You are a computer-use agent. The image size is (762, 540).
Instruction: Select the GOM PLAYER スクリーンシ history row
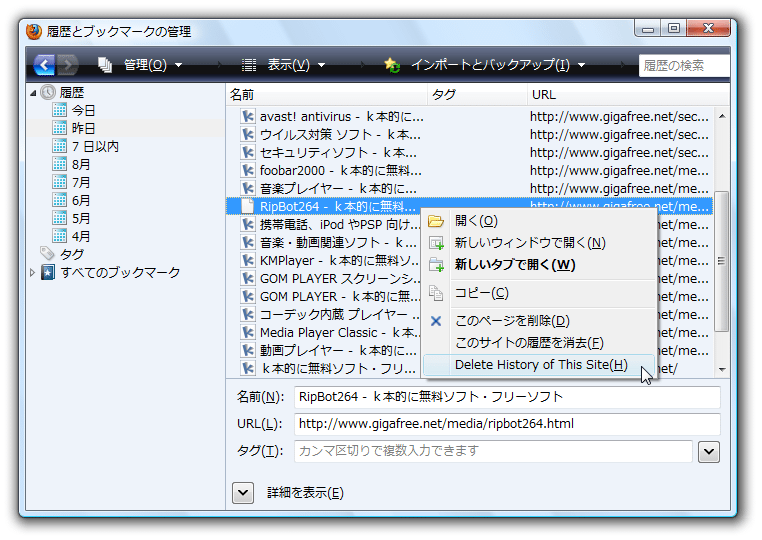[324, 279]
